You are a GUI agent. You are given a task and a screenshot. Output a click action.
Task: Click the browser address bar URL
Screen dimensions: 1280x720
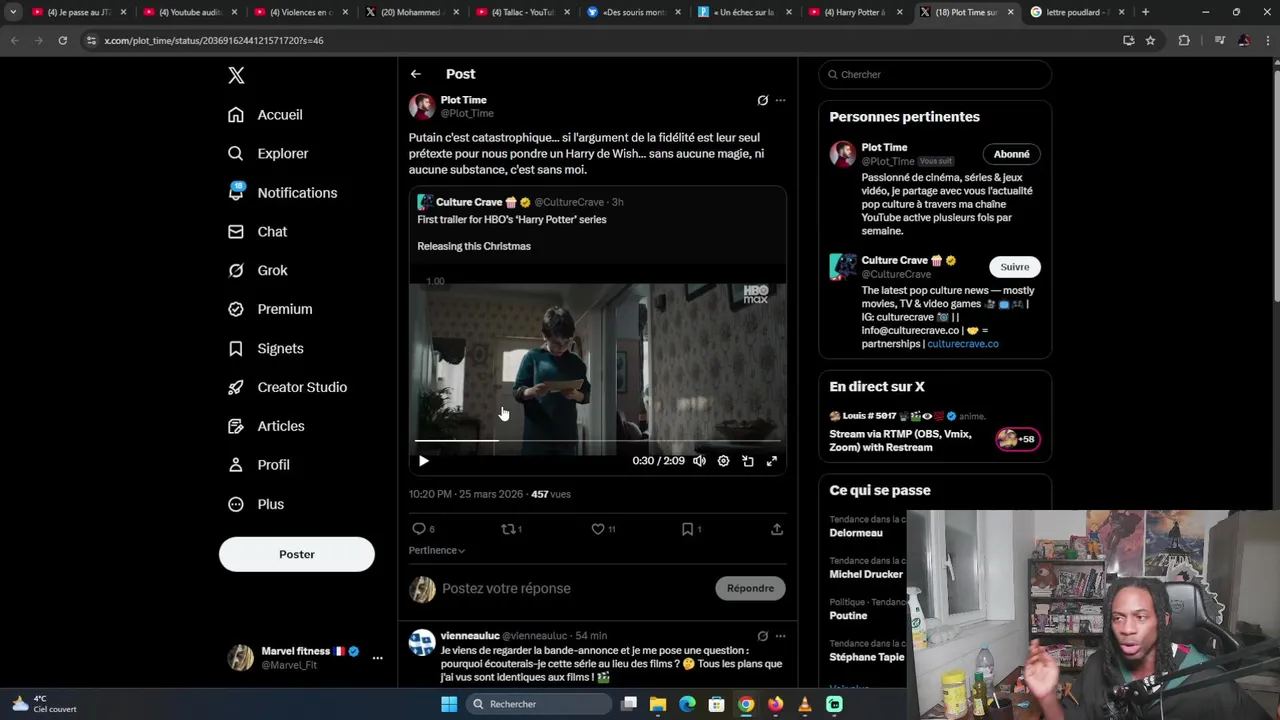(x=214, y=41)
